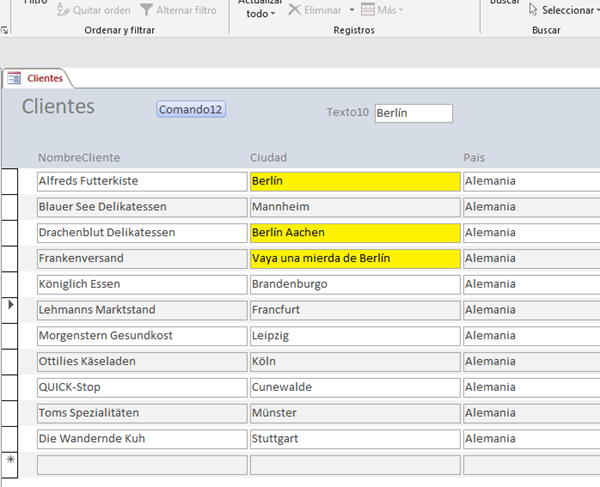
Task: Click the Quitar orden icon
Action: click(65, 10)
